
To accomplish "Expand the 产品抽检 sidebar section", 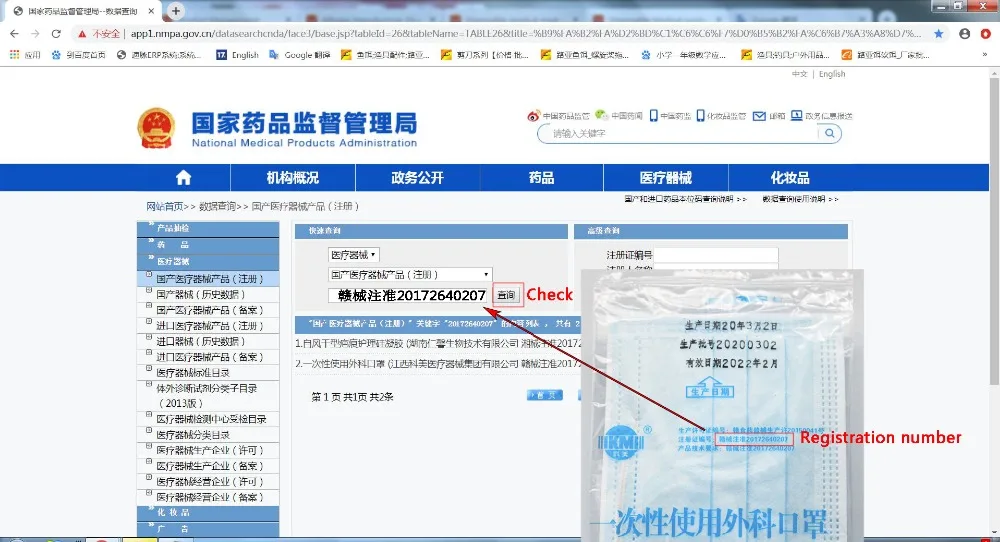I will click(x=208, y=228).
